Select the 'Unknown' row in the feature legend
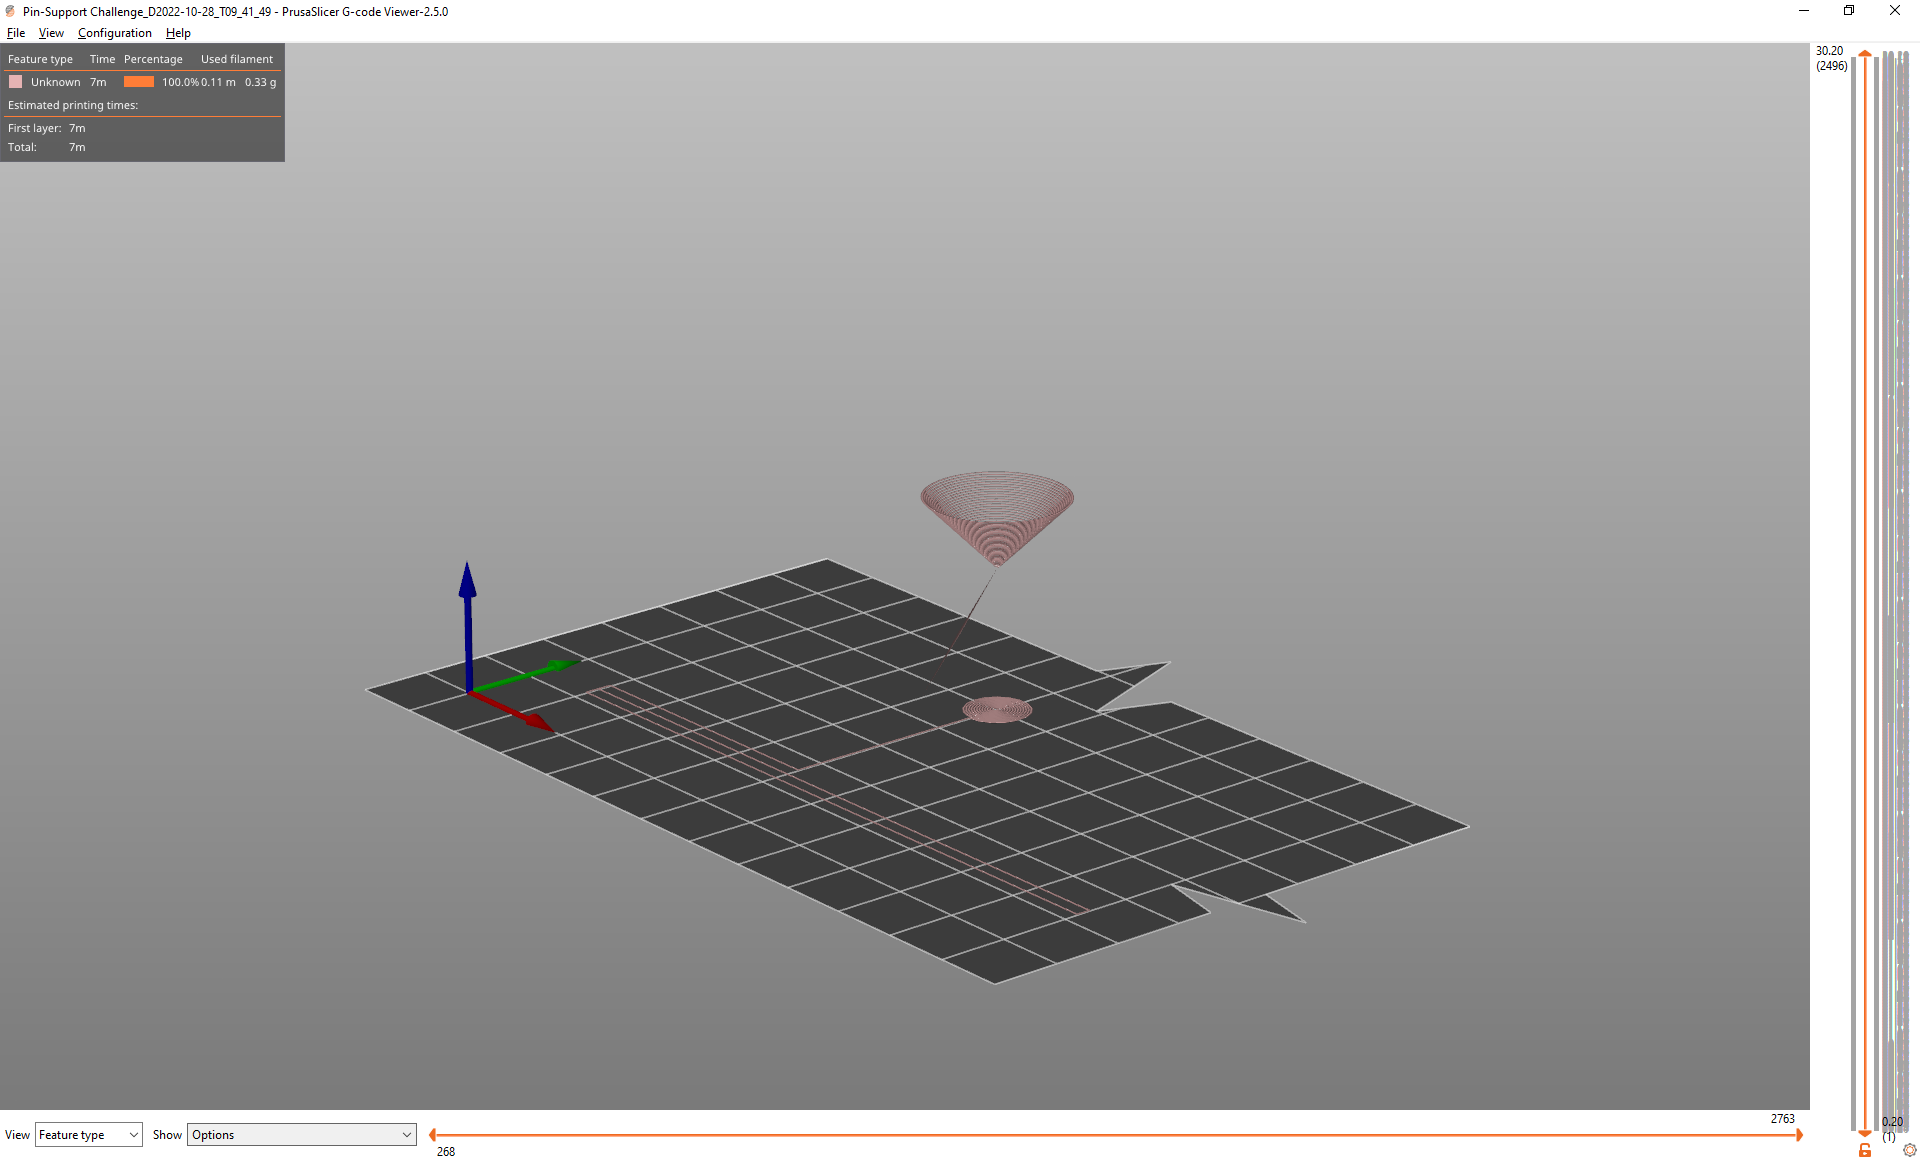The image size is (1920, 1160). 57,82
